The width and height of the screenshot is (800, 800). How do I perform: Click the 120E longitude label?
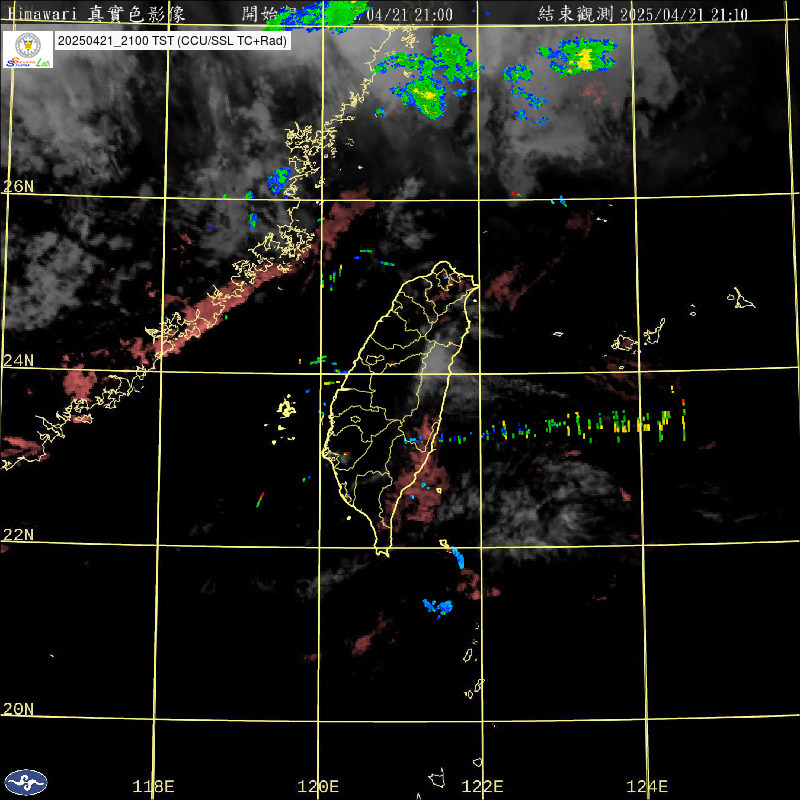pos(318,786)
